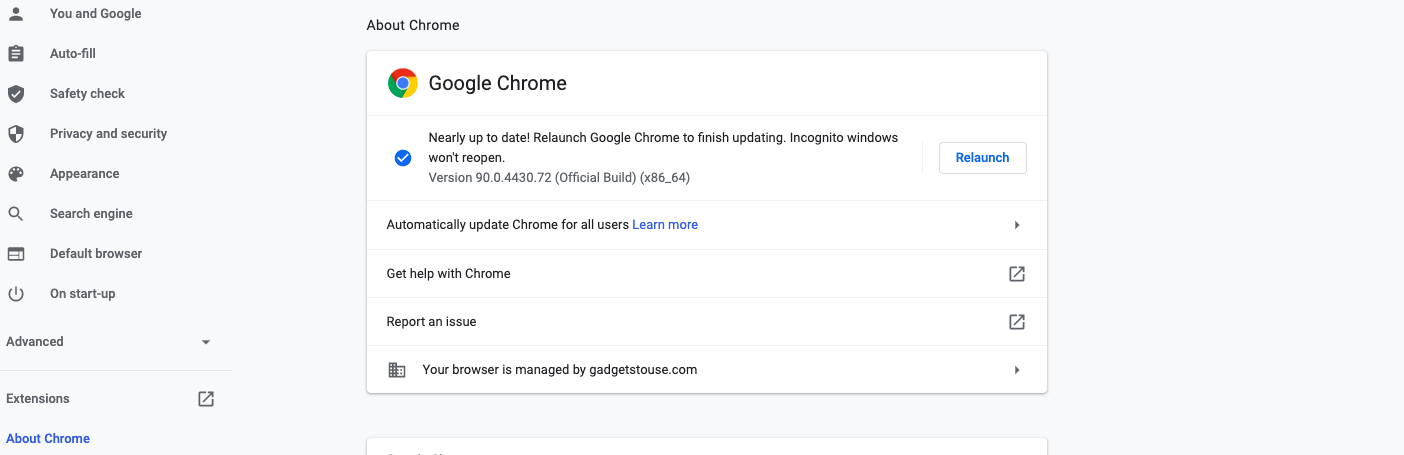Click the On start-up power icon
Image resolution: width=1404 pixels, height=455 pixels.
15,294
